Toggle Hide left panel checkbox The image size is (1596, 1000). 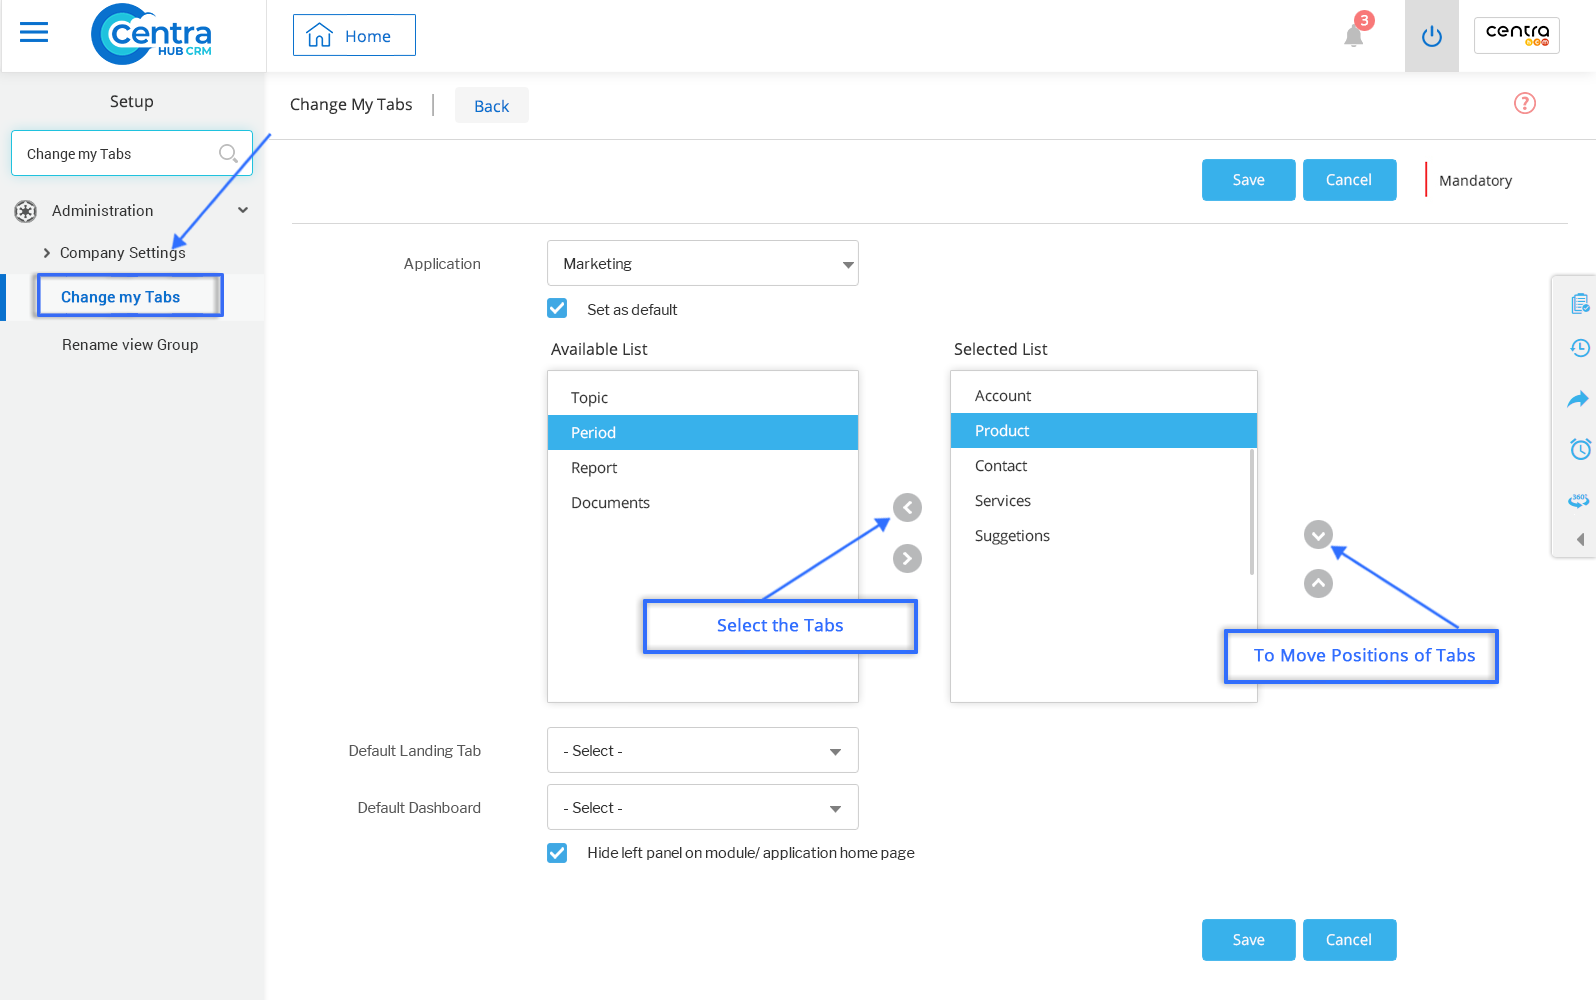[x=557, y=852]
